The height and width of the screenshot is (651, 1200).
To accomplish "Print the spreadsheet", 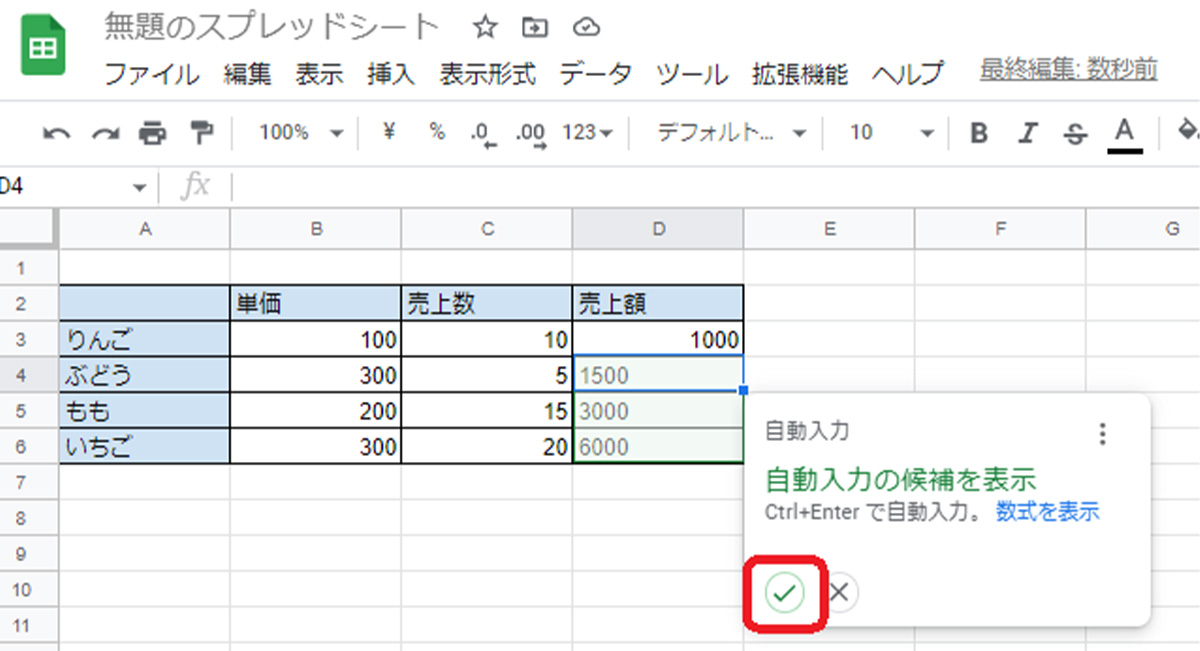I will 153,133.
